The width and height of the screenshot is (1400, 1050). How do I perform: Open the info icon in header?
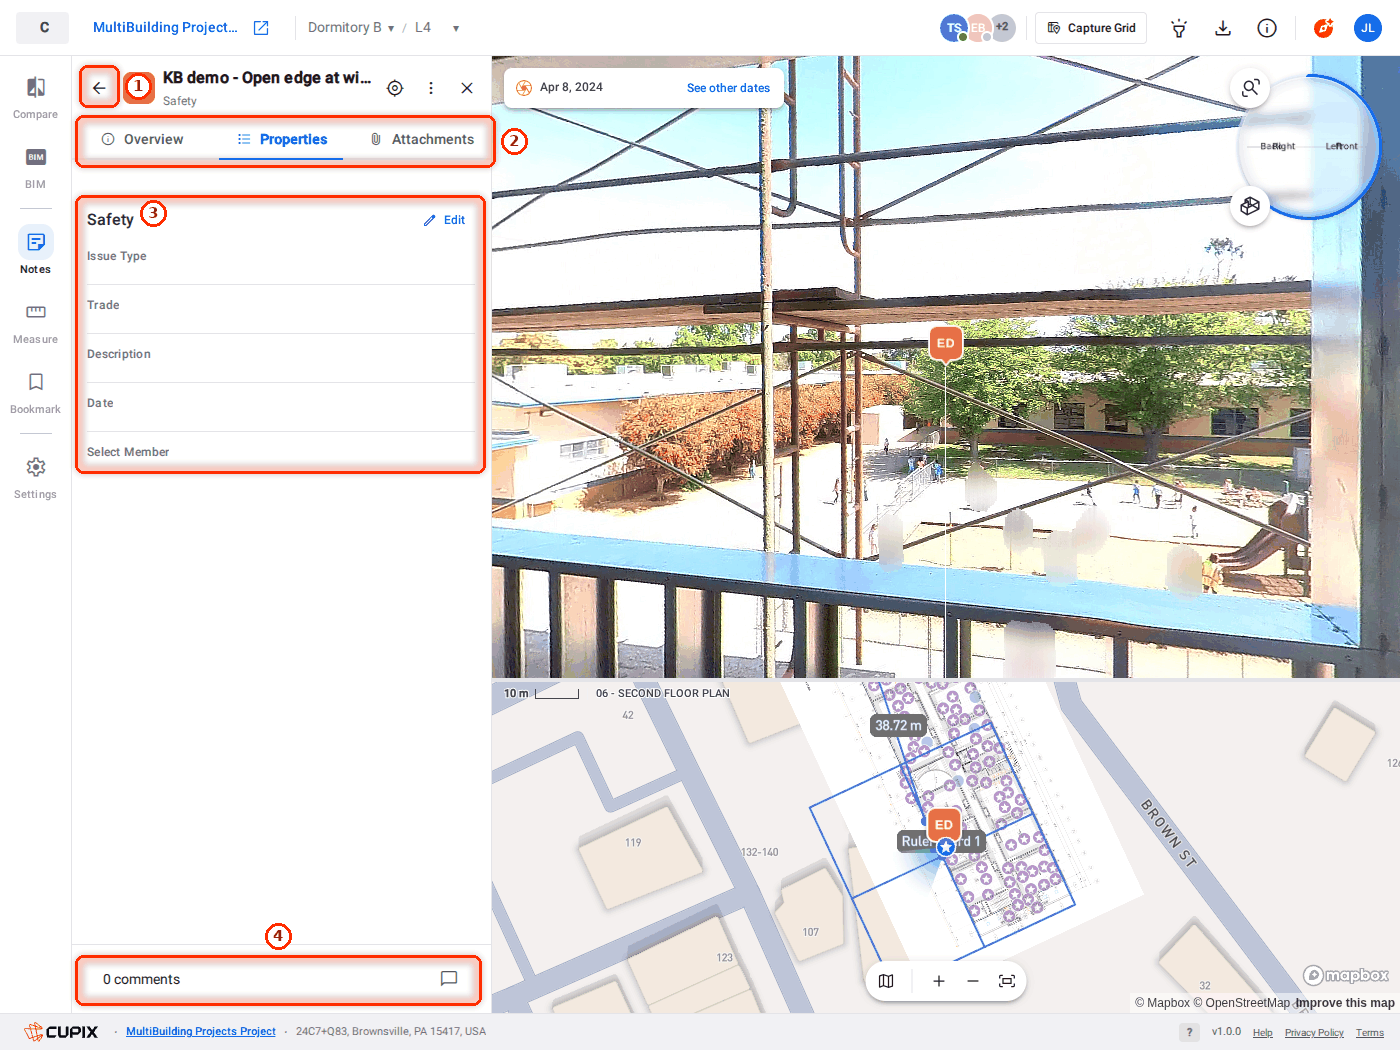pyautogui.click(x=1267, y=28)
